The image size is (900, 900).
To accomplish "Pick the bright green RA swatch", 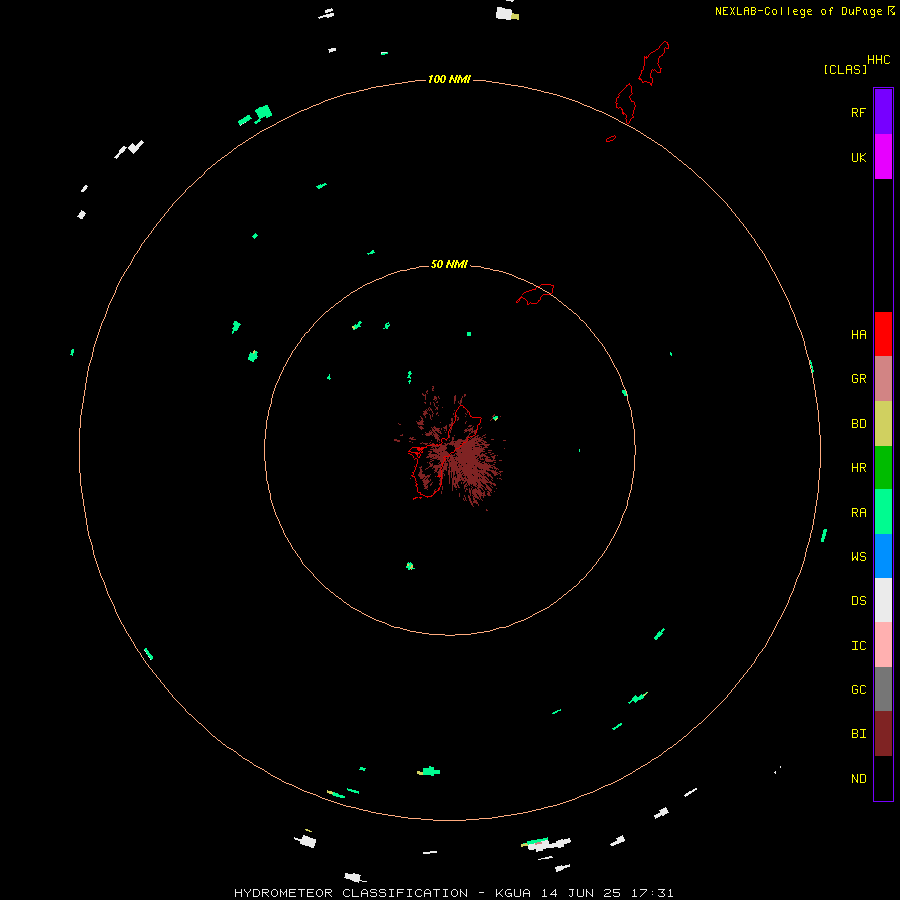I will (x=883, y=512).
